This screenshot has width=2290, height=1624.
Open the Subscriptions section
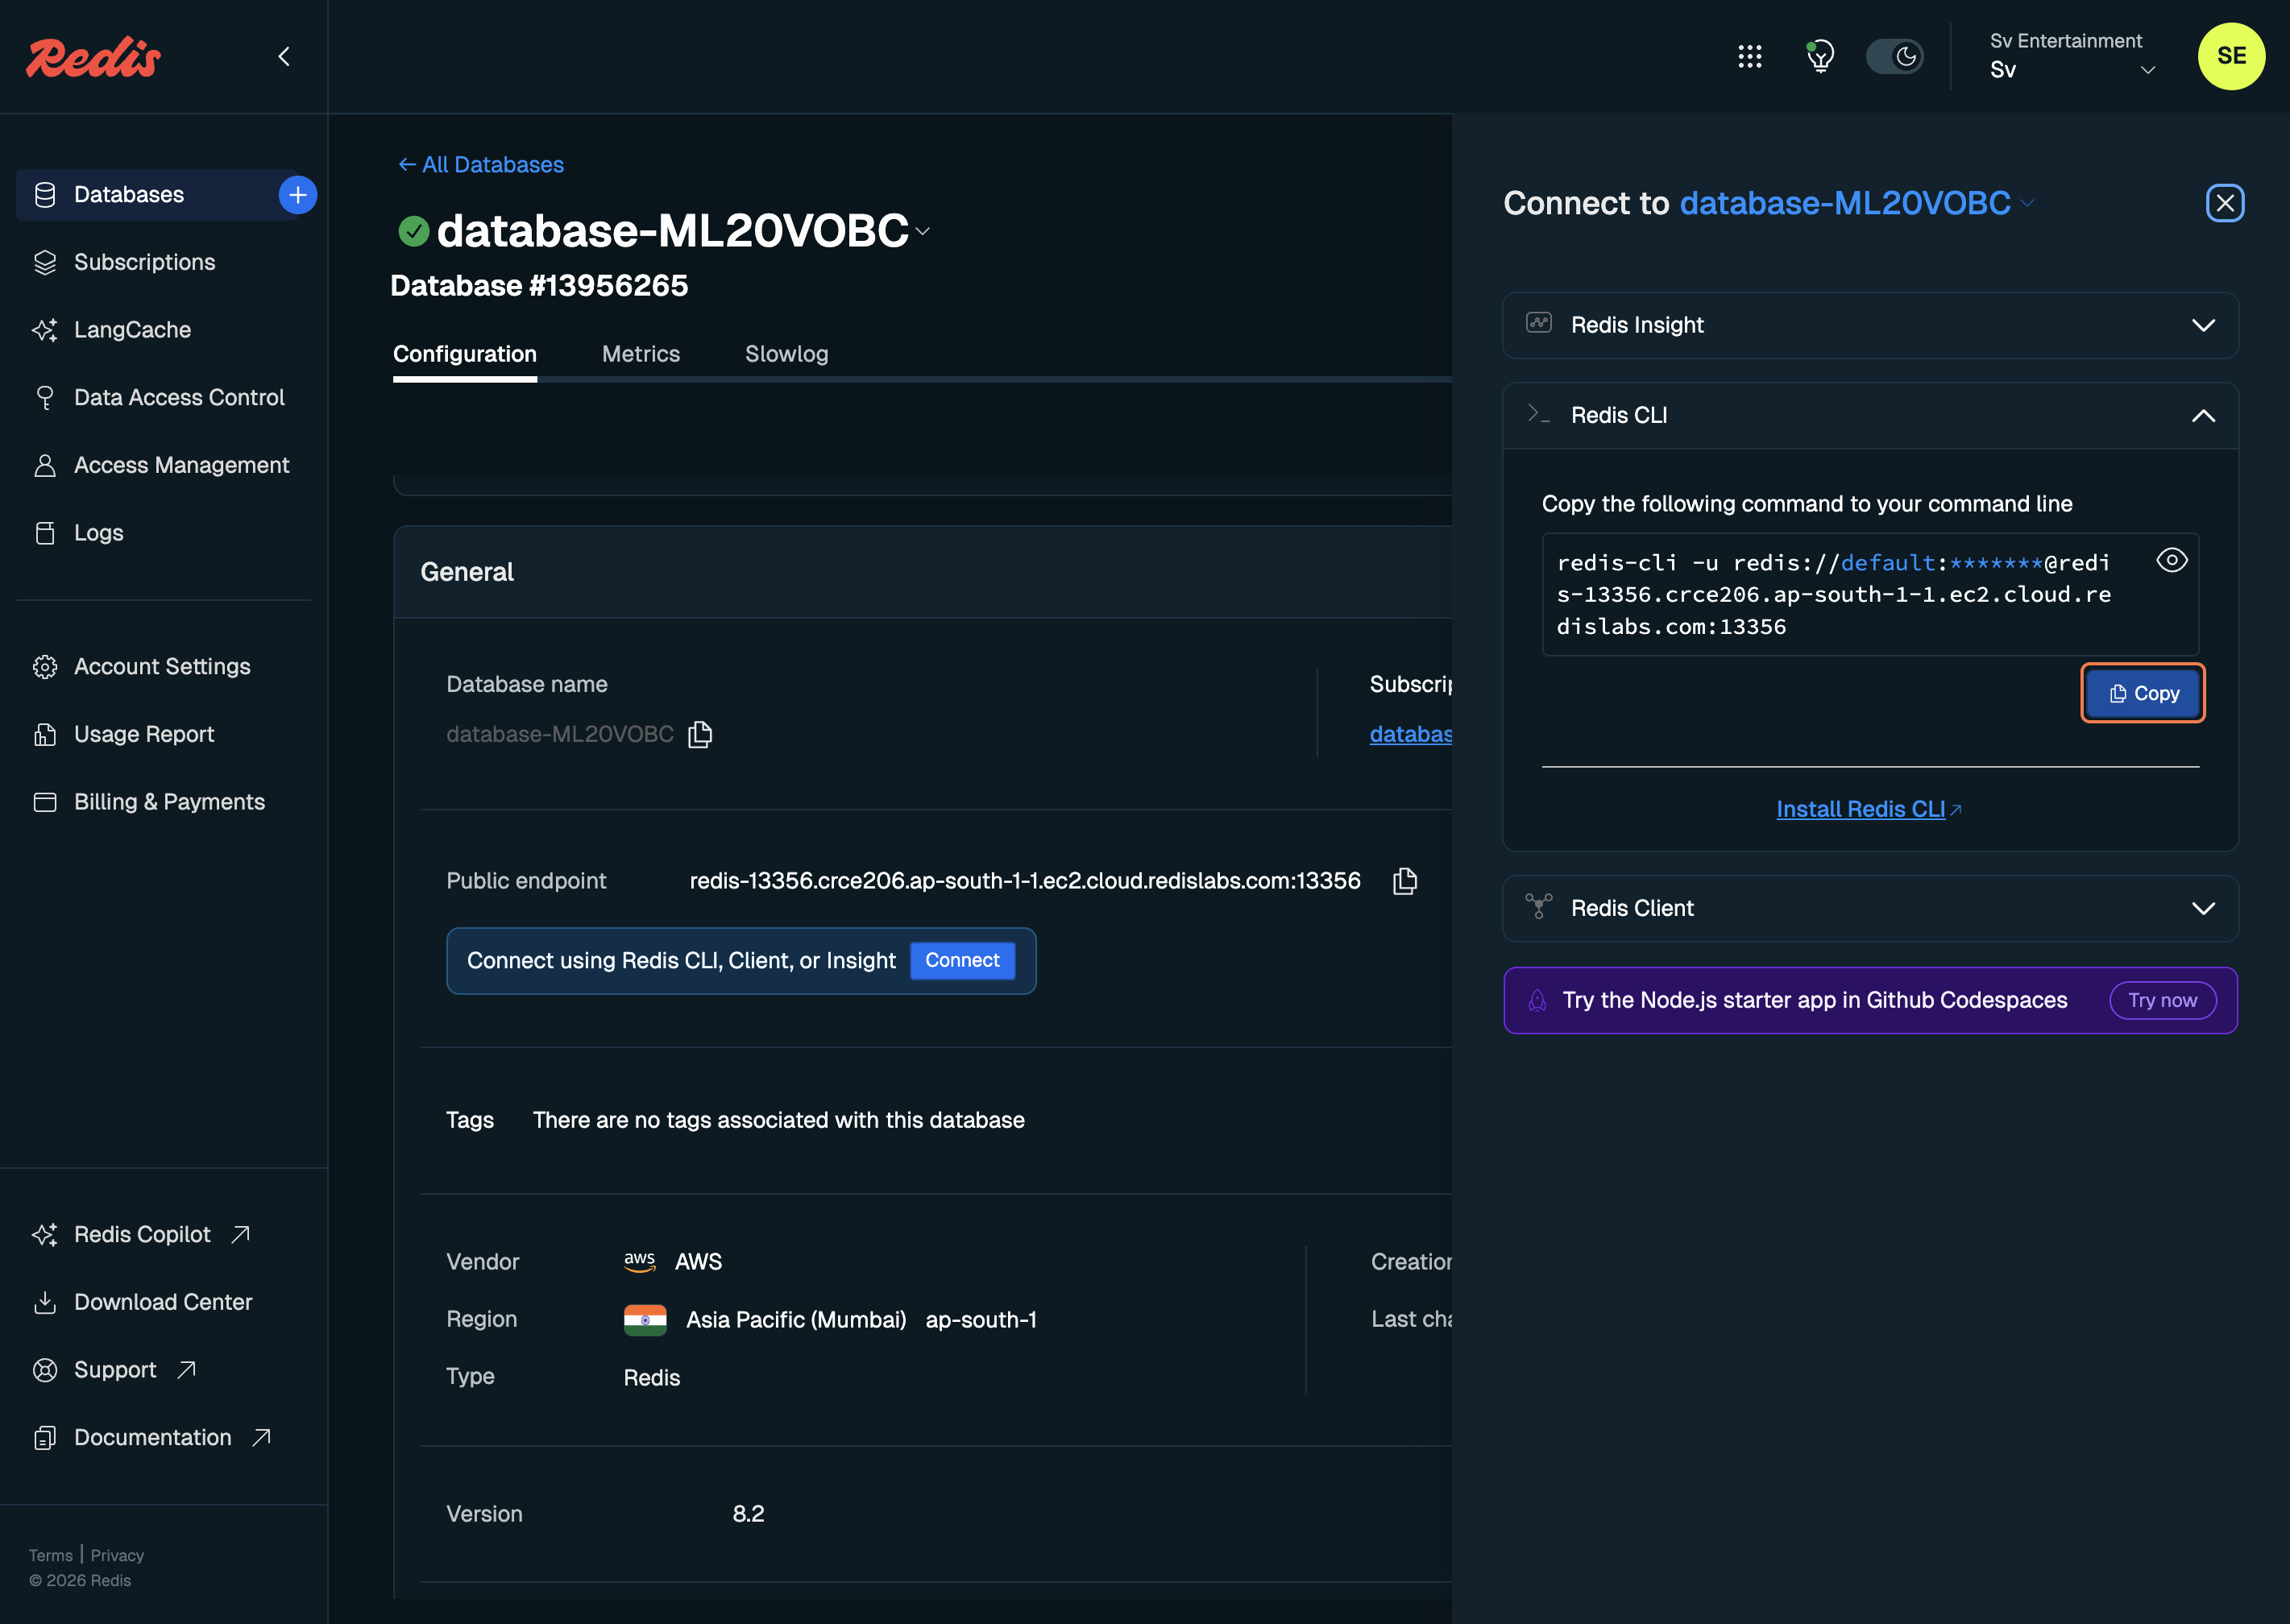coord(144,262)
